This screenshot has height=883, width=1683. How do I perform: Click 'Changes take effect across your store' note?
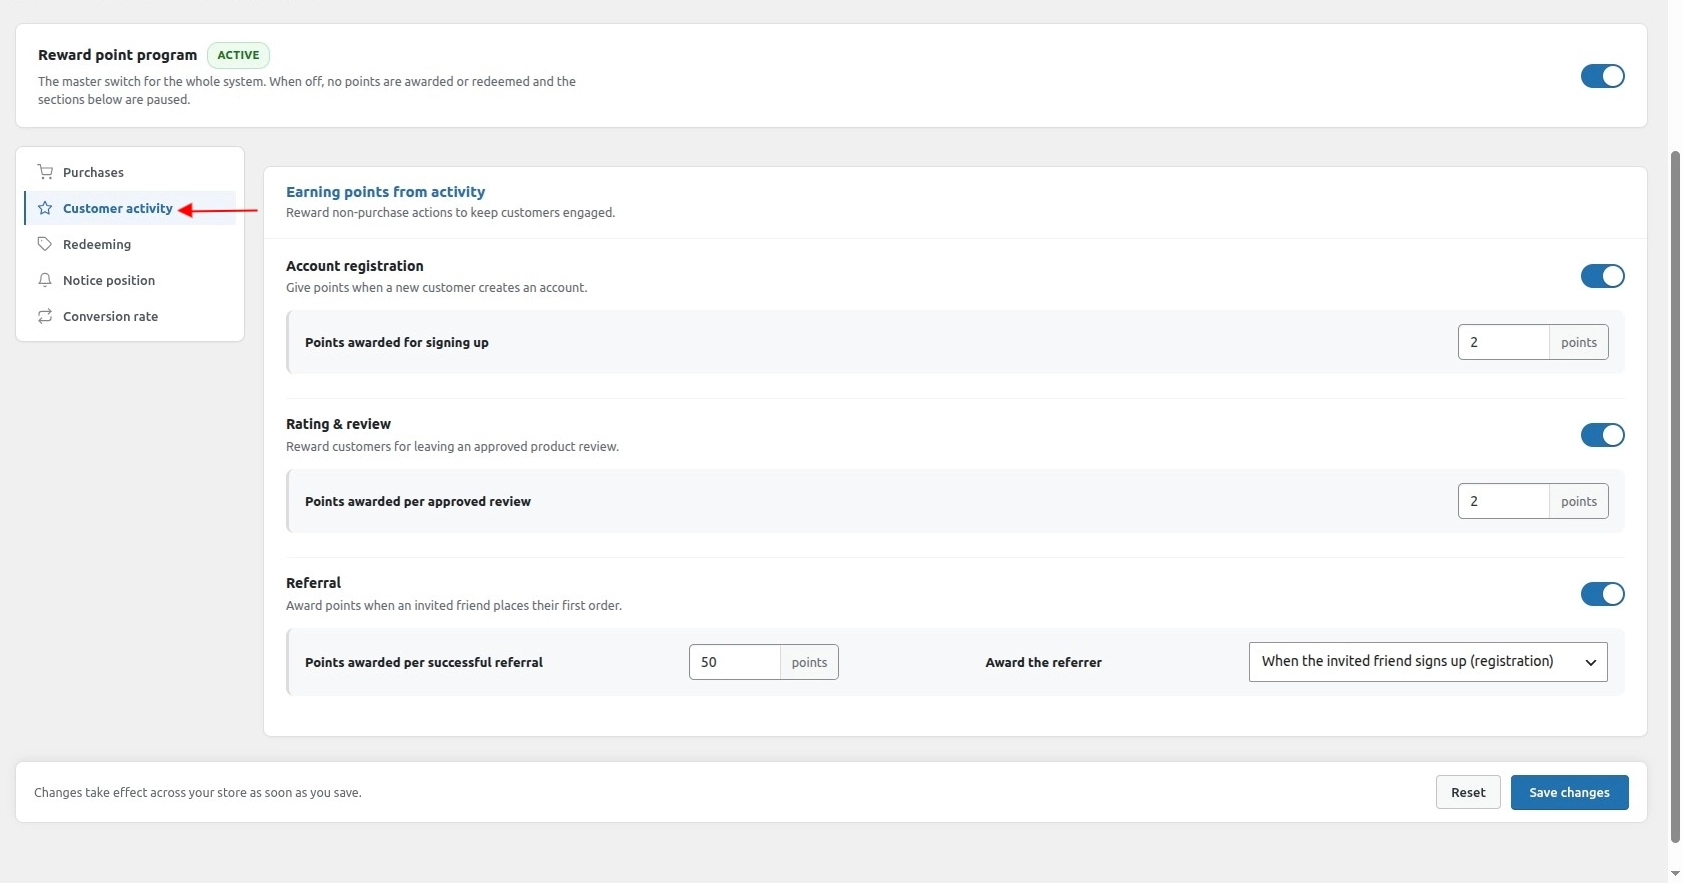click(x=198, y=792)
